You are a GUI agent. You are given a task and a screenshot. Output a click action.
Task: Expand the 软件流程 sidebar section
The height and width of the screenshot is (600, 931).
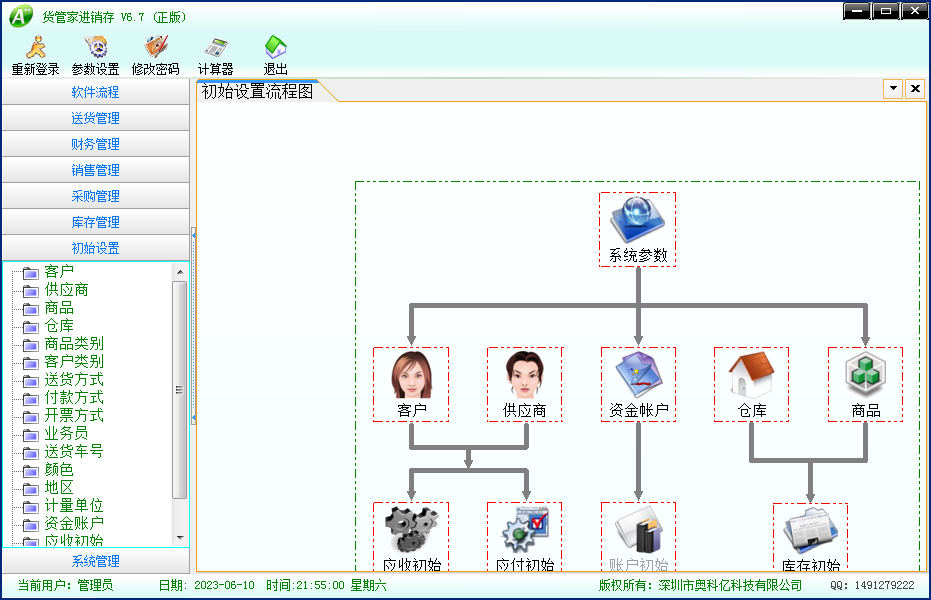coord(96,92)
